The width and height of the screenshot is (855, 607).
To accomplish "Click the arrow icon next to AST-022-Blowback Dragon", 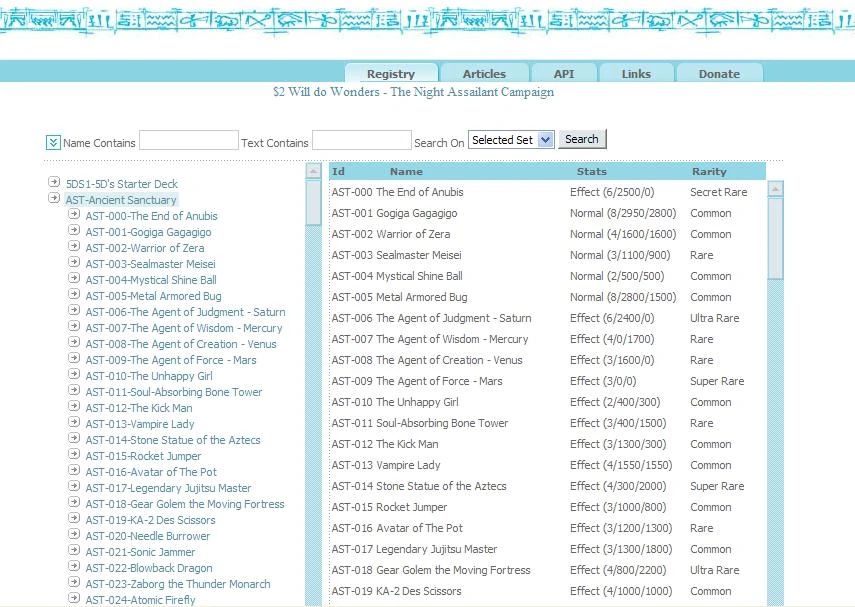I will 74,566.
